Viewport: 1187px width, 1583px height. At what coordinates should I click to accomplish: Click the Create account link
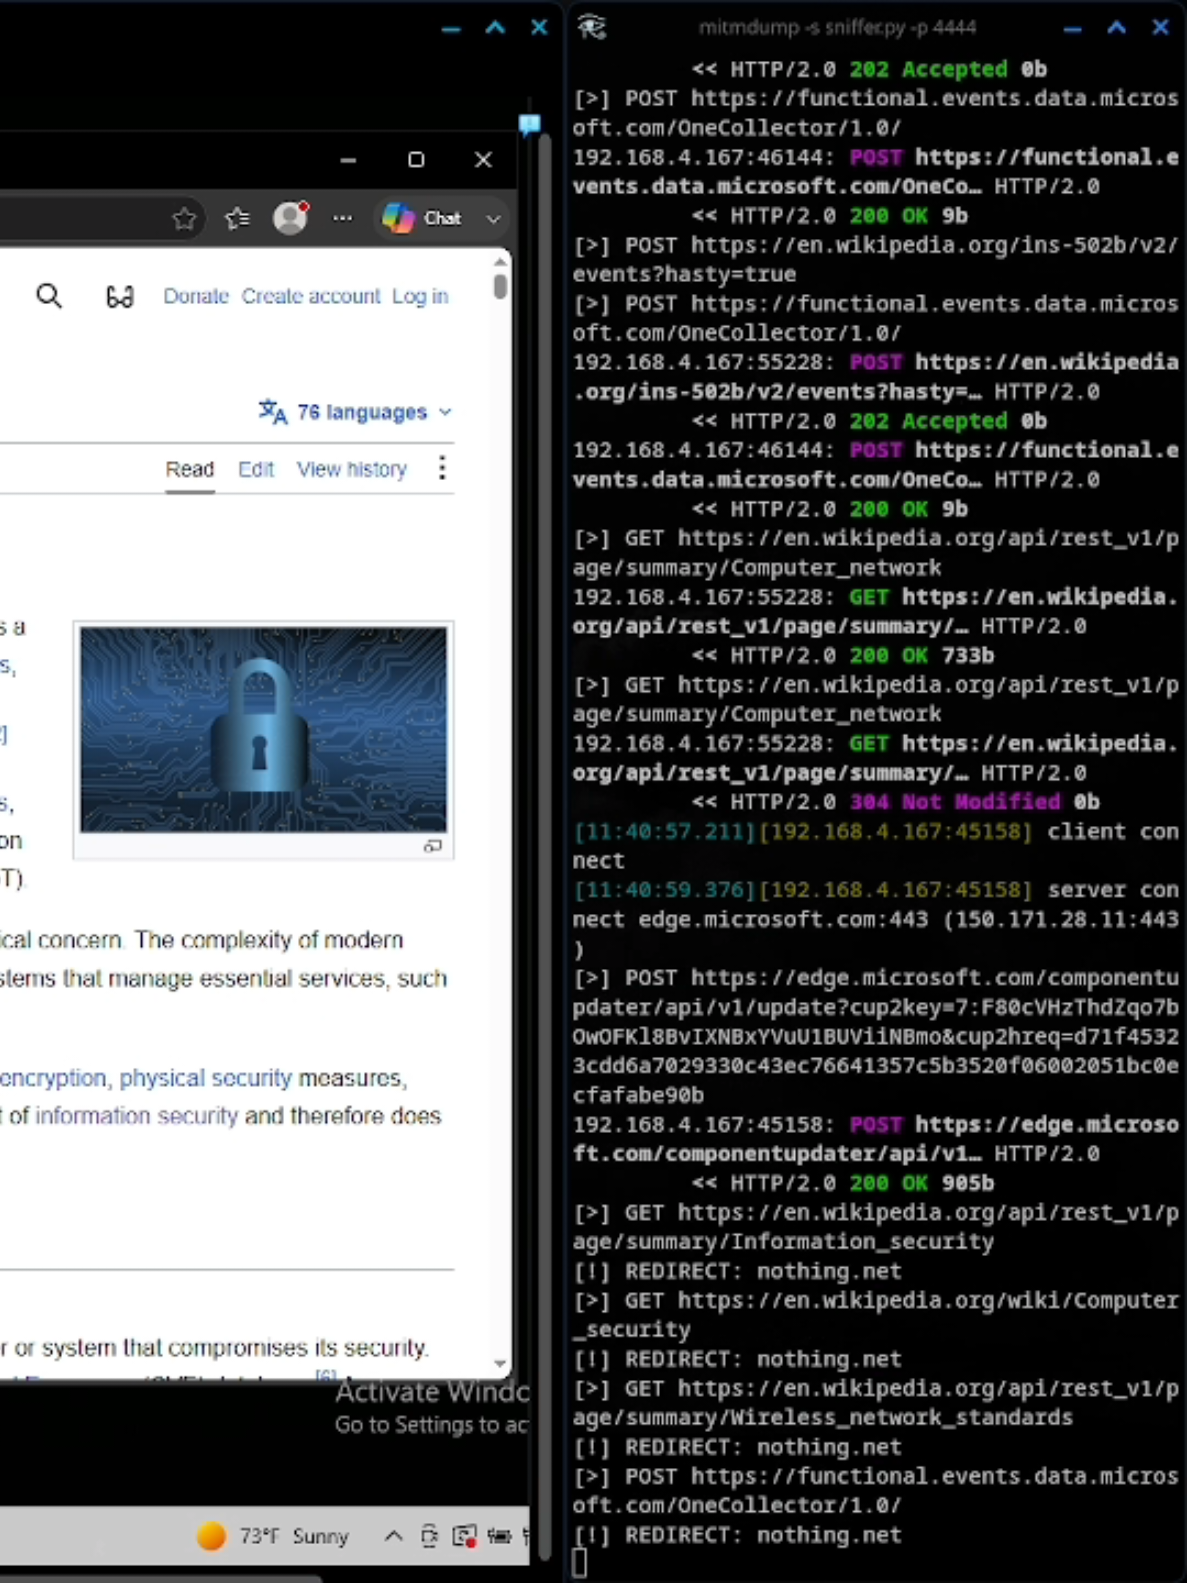(311, 296)
